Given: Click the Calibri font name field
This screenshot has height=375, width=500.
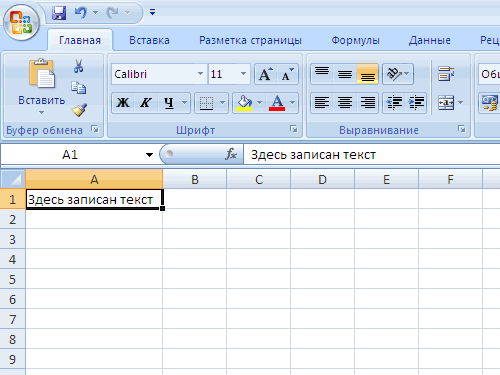Looking at the screenshot, I should [x=154, y=74].
